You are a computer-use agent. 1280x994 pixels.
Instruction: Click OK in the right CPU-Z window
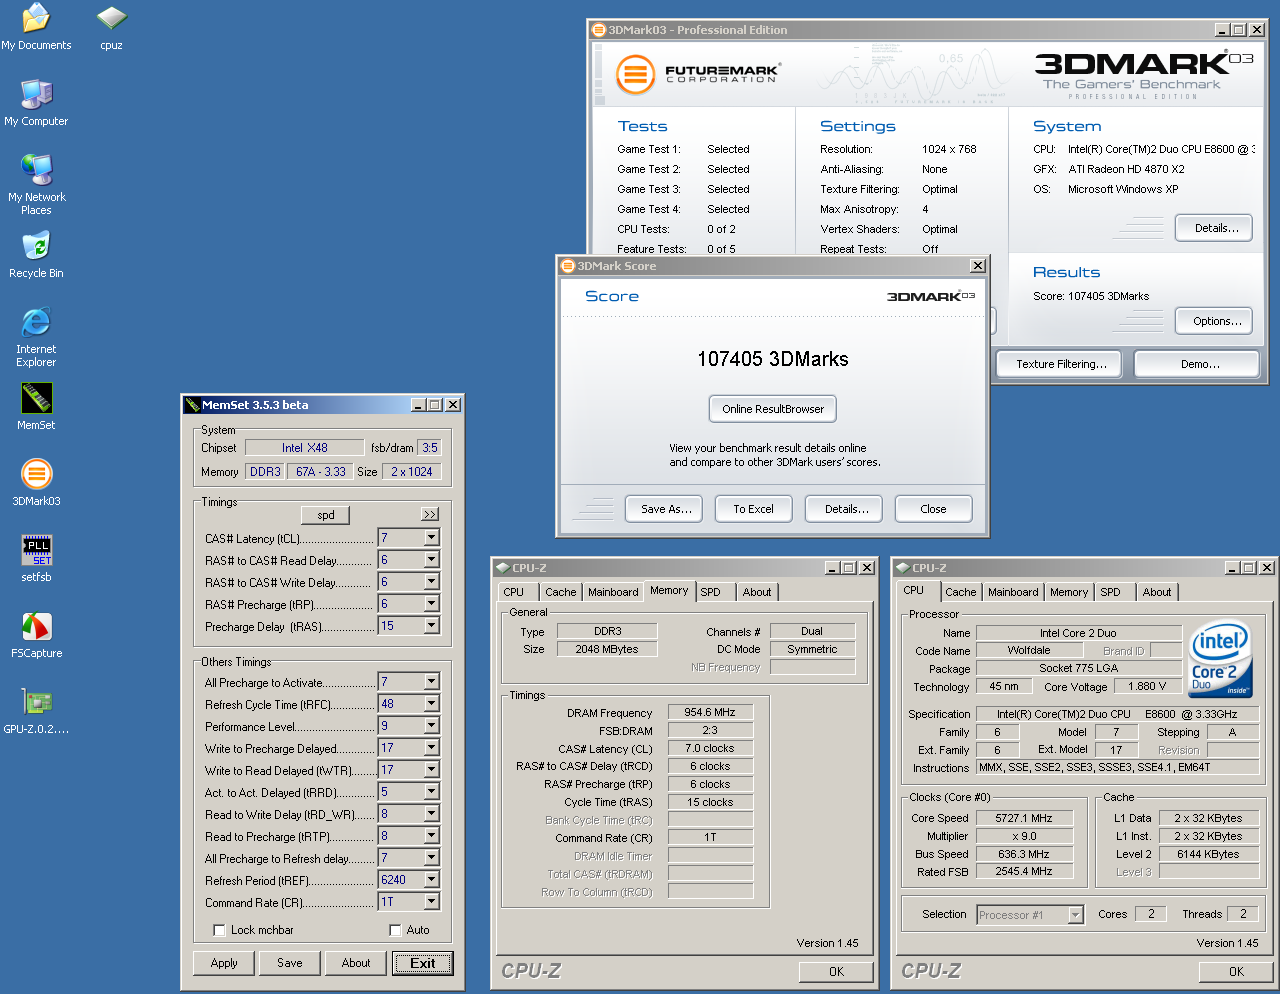click(1236, 971)
